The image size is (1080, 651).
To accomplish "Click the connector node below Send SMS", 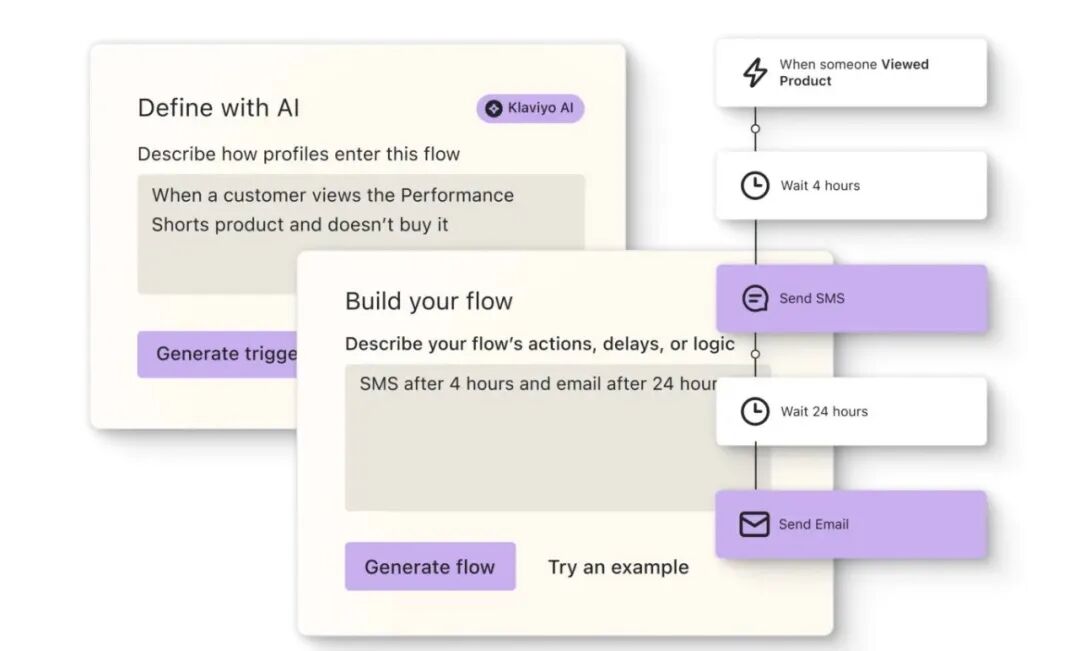I will (755, 354).
